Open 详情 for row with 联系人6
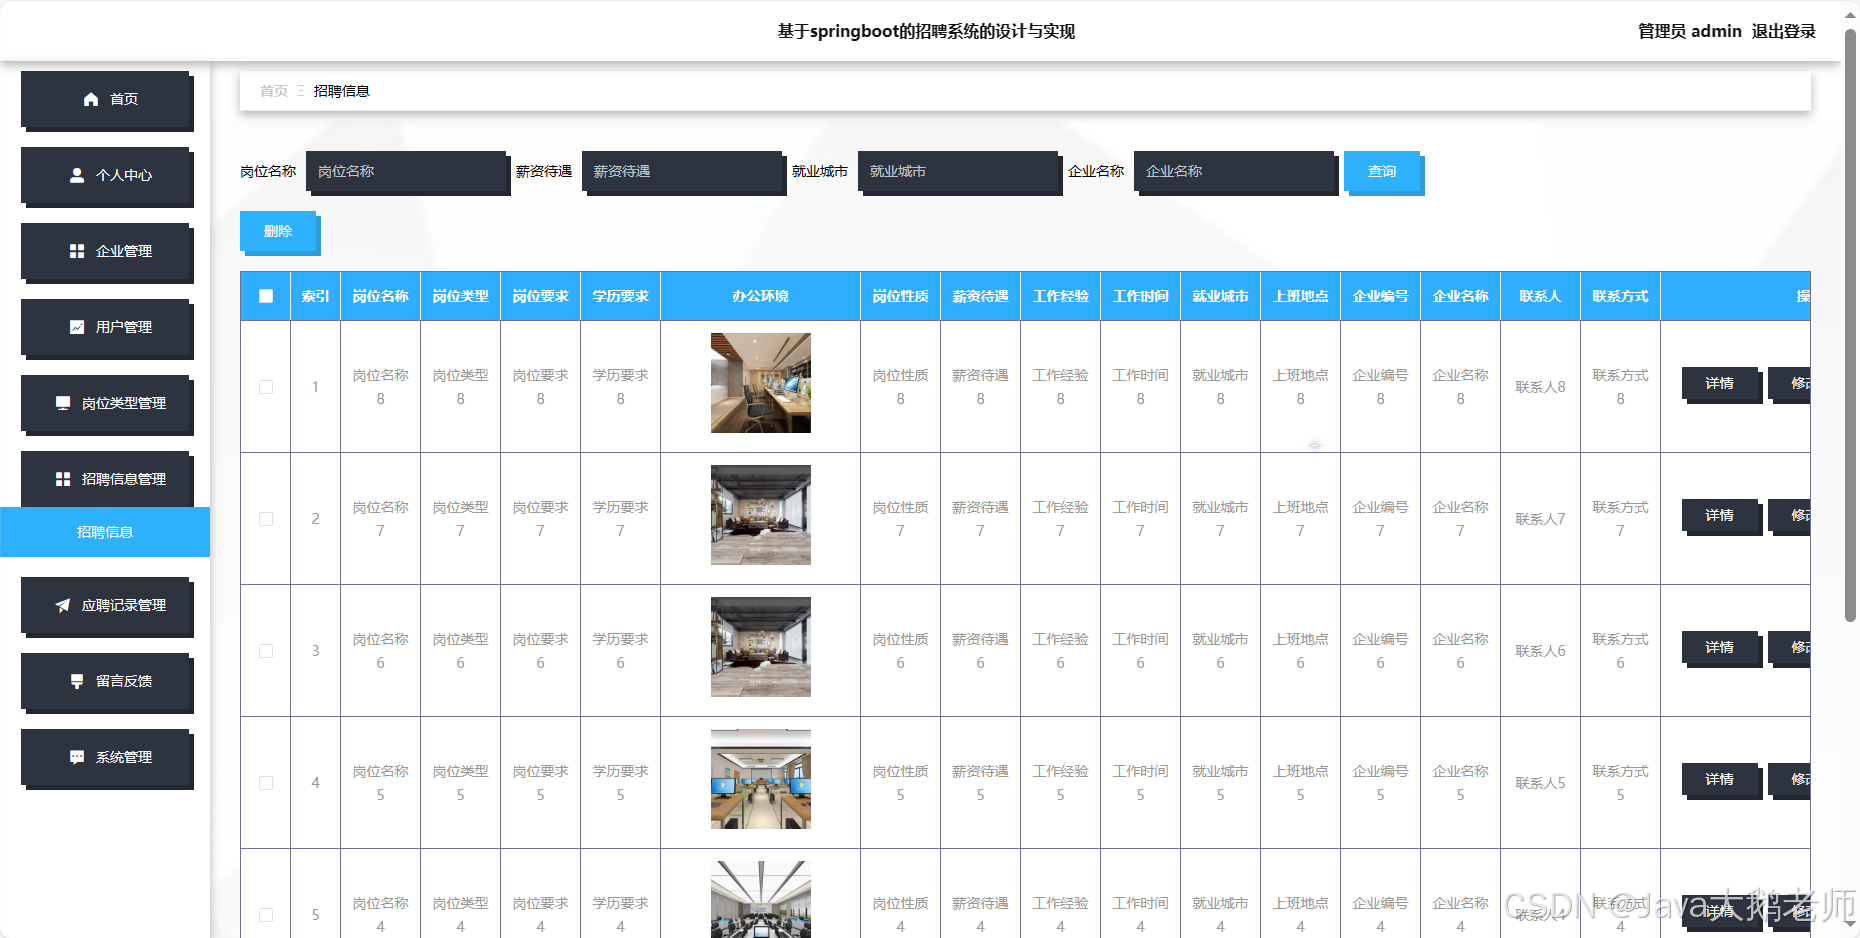Image resolution: width=1860 pixels, height=938 pixels. pyautogui.click(x=1720, y=647)
